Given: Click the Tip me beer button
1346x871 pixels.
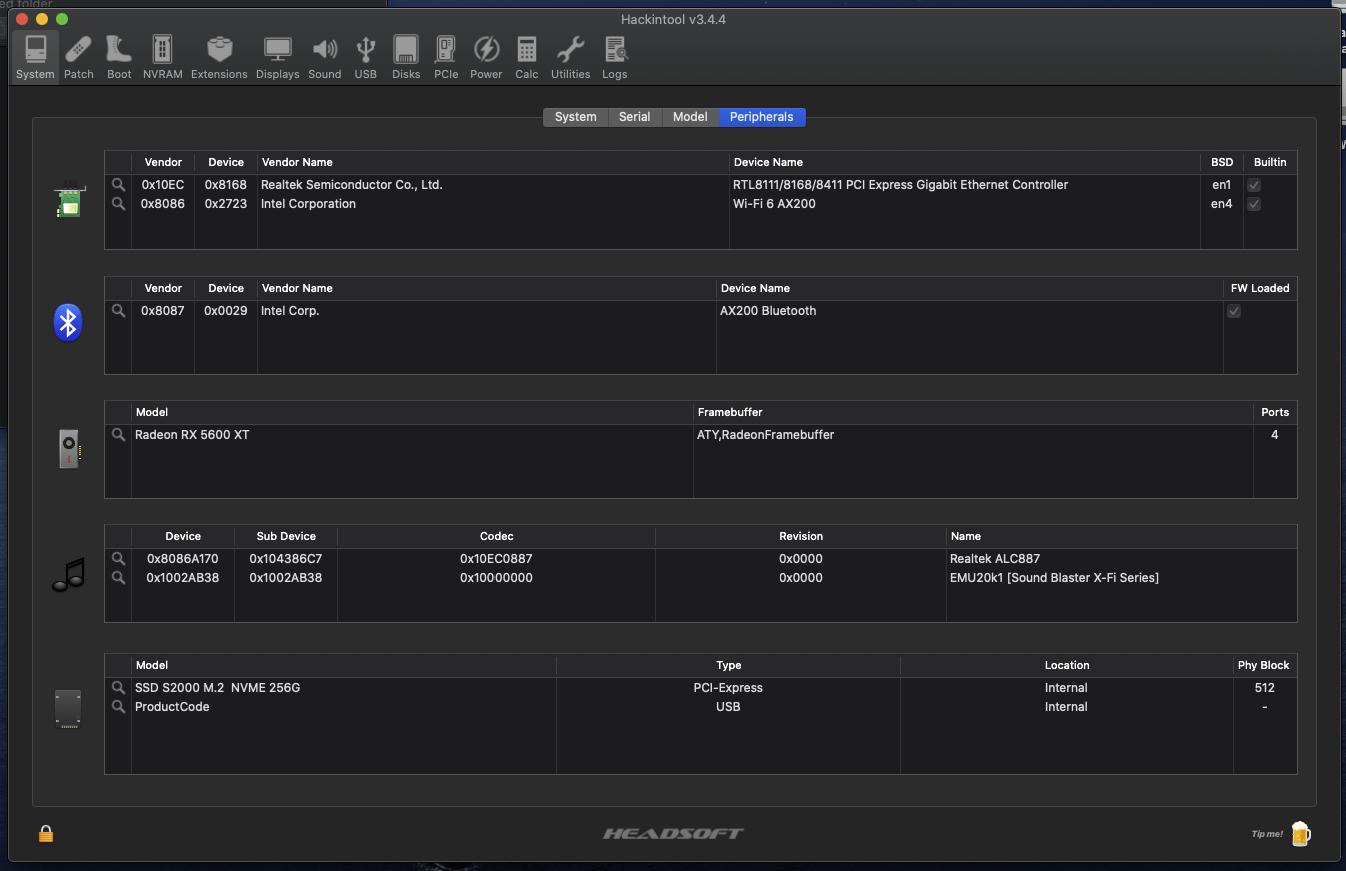Looking at the screenshot, I should click(1299, 833).
